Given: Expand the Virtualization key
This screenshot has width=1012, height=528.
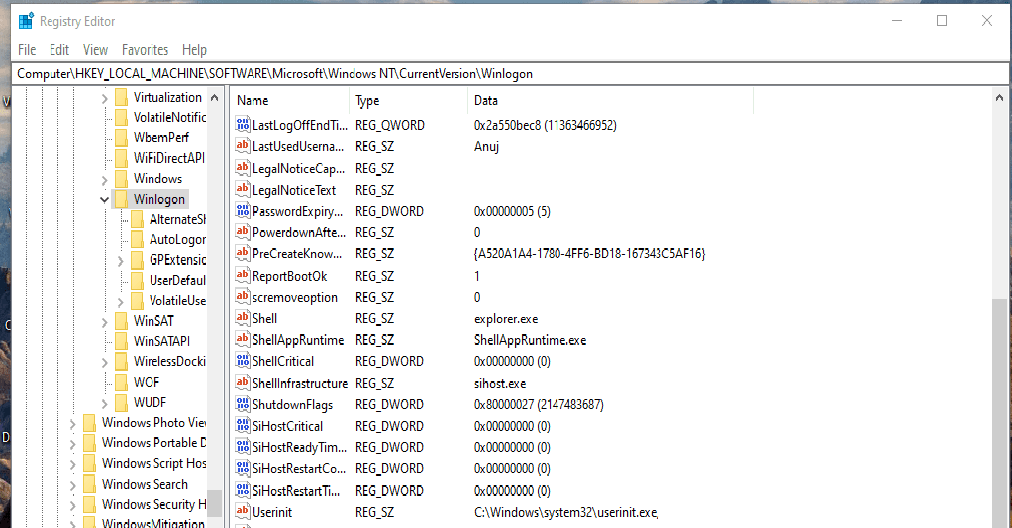Looking at the screenshot, I should pos(105,98).
